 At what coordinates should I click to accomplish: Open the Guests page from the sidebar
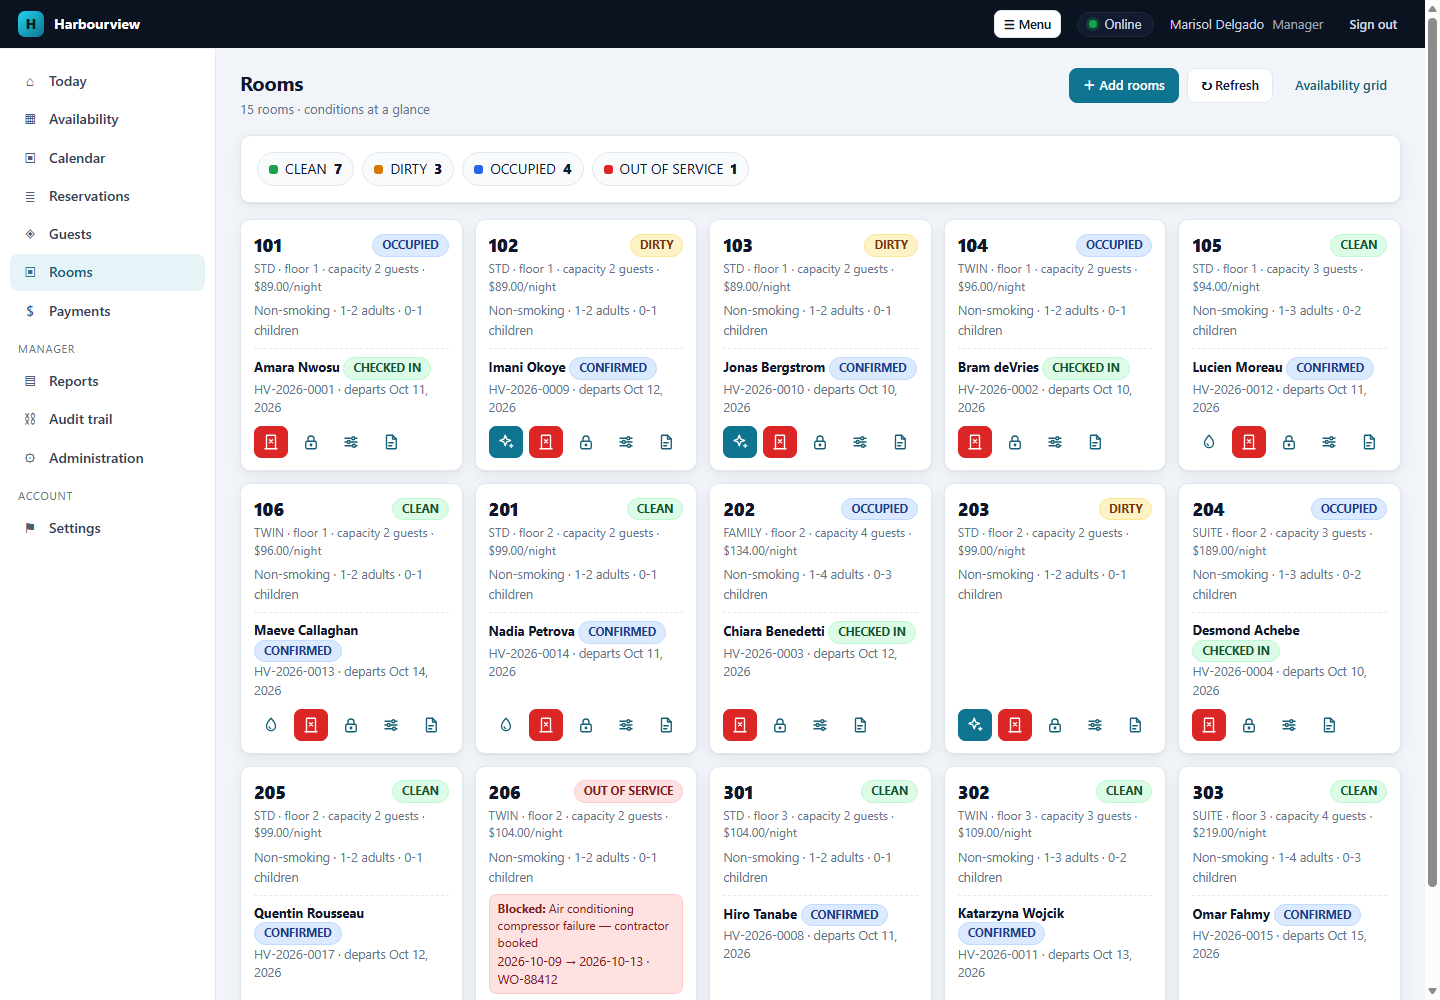tap(108, 234)
